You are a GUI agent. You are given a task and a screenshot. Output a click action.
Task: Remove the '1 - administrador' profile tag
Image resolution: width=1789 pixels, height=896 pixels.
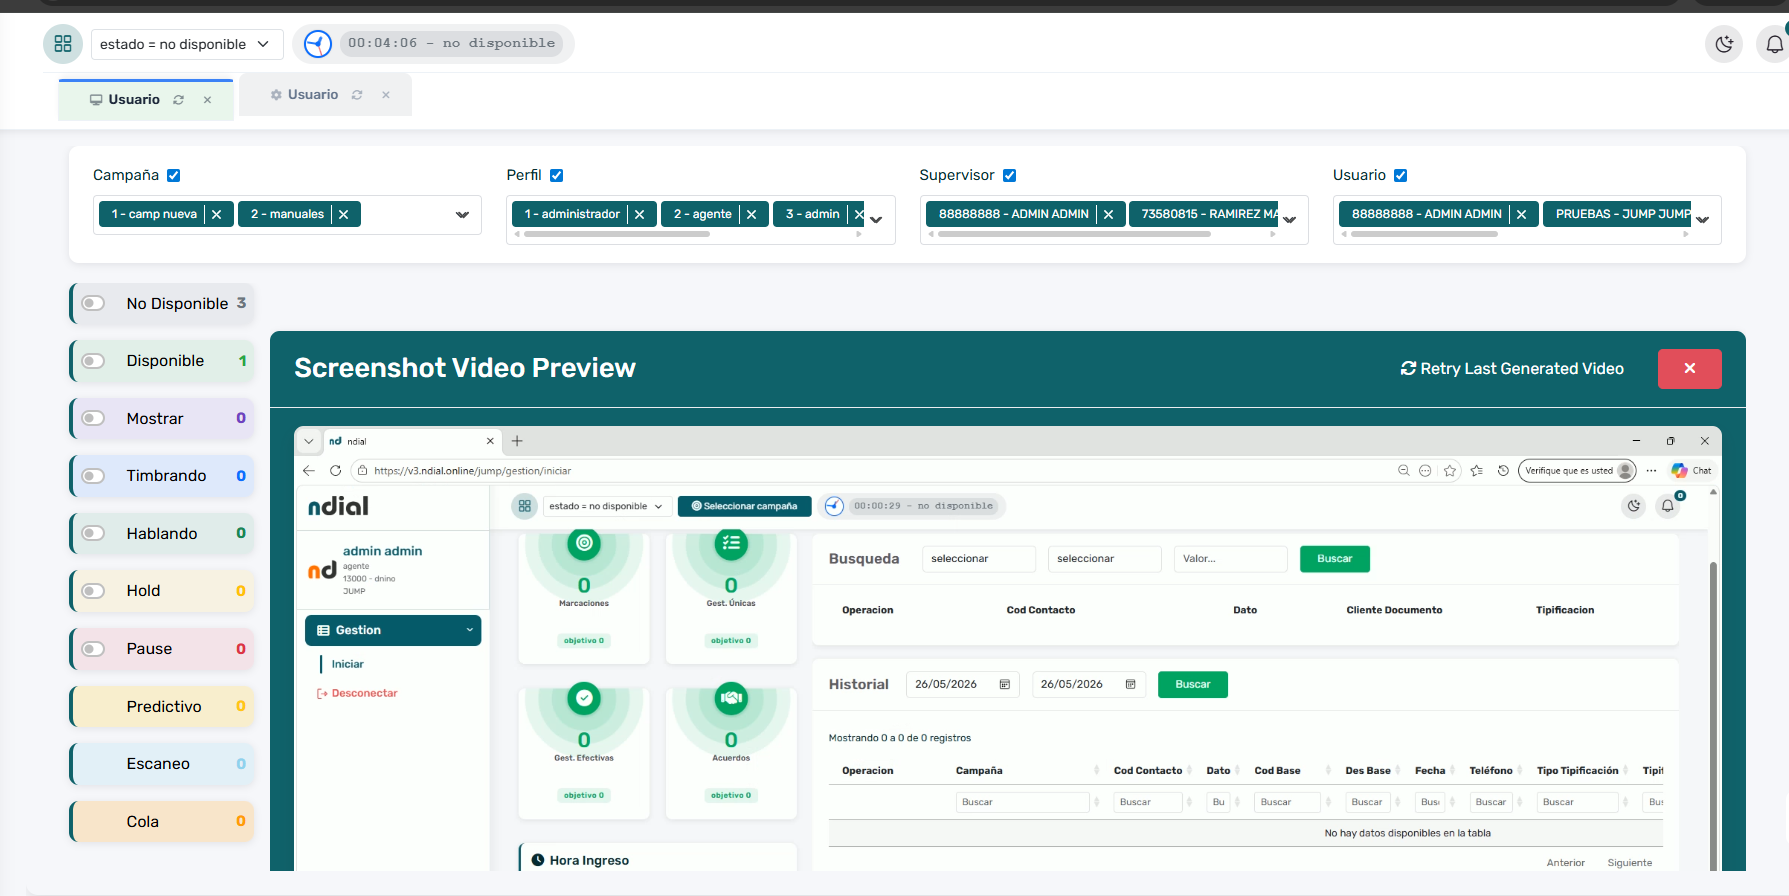point(640,214)
